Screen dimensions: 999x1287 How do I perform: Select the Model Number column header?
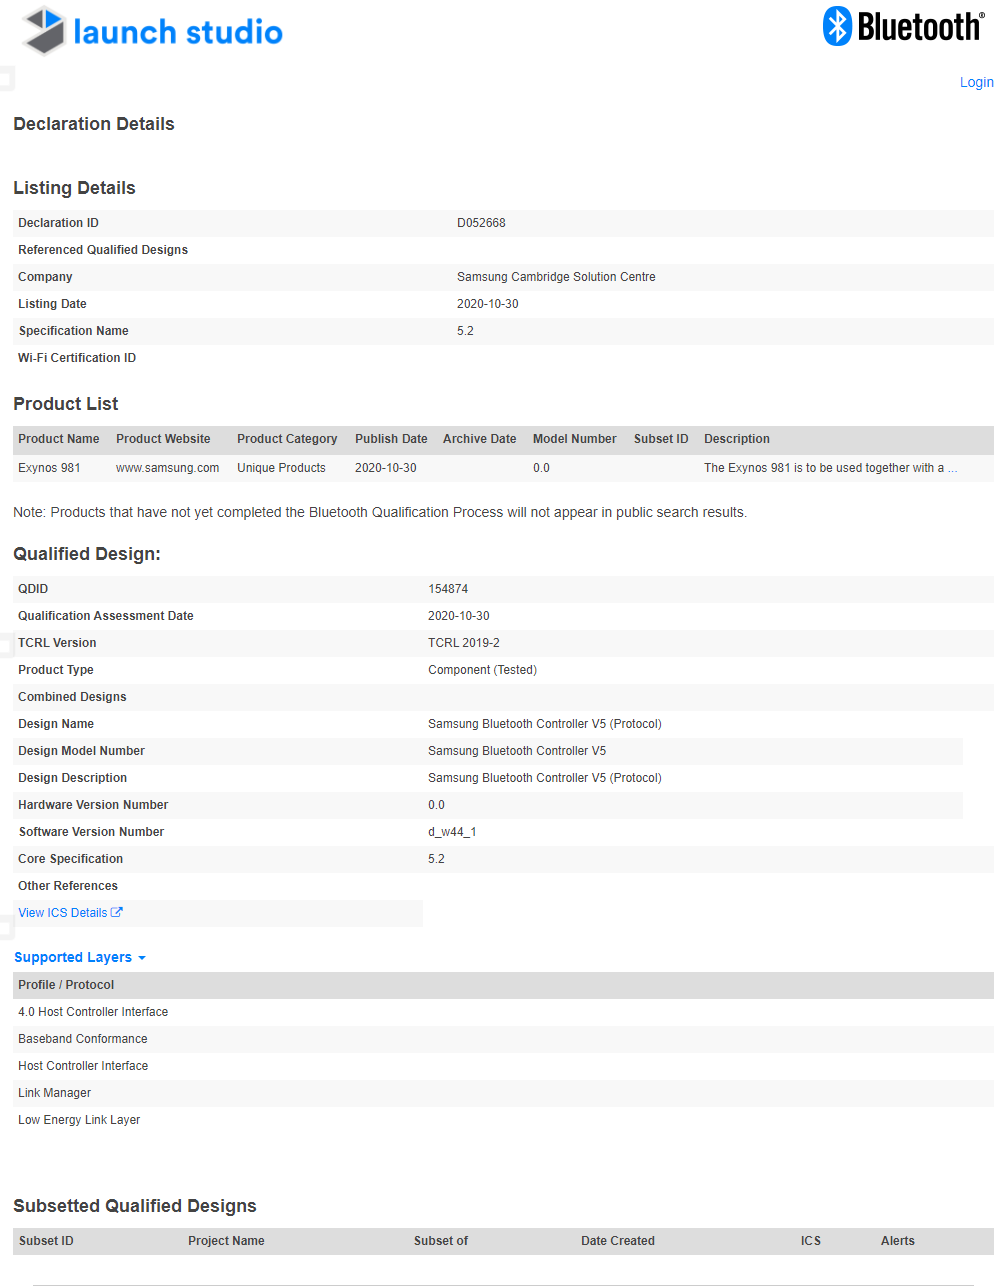575,439
